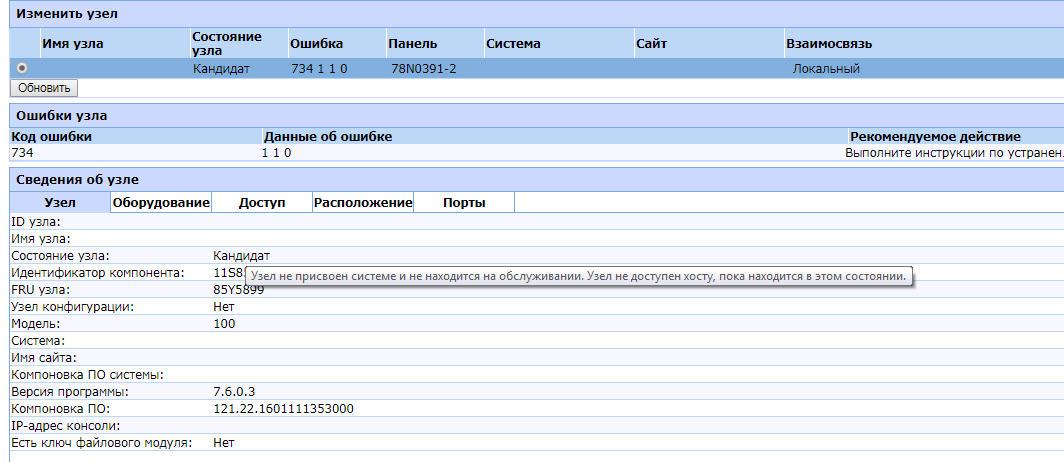Click panel value 78N0391-2 in node row
Screen dimensions: 1064x462
[x=424, y=69]
